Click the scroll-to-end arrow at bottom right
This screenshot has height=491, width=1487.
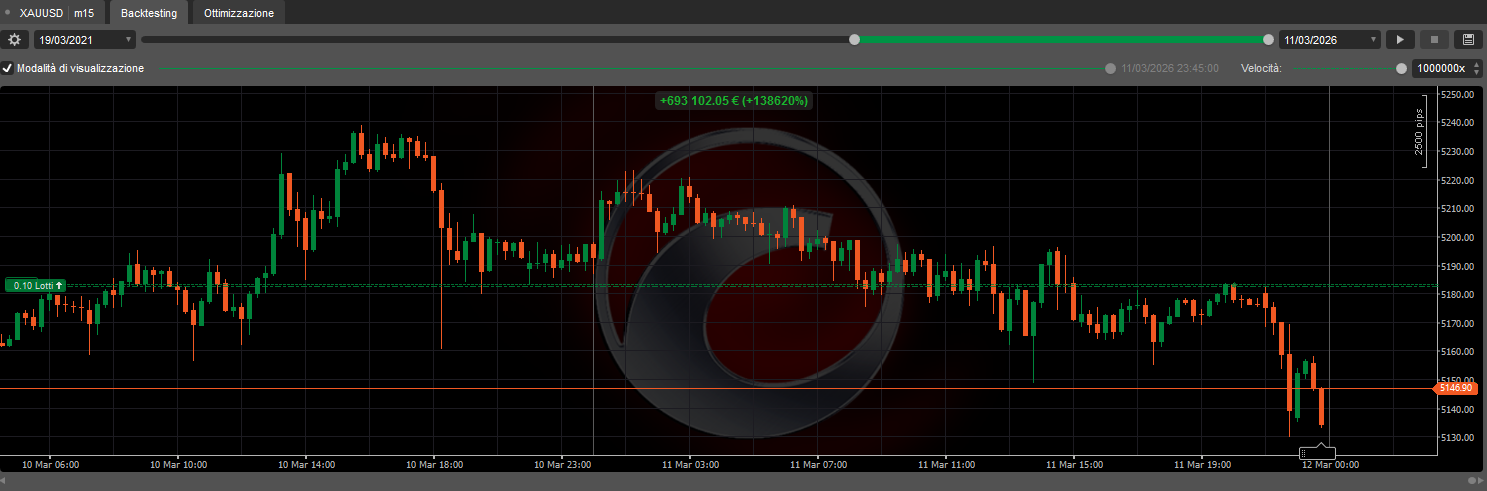tap(1479, 481)
